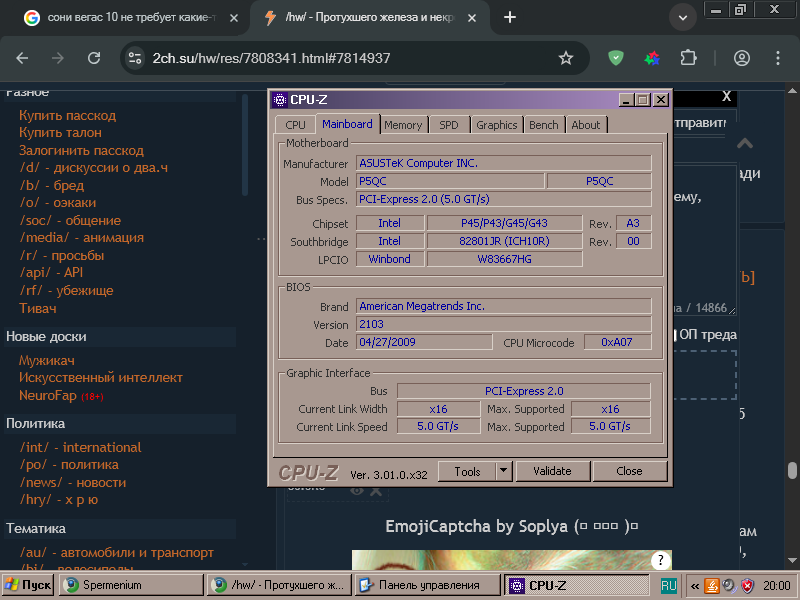Click the orange tray icon
800x600 pixels.
tap(712, 586)
